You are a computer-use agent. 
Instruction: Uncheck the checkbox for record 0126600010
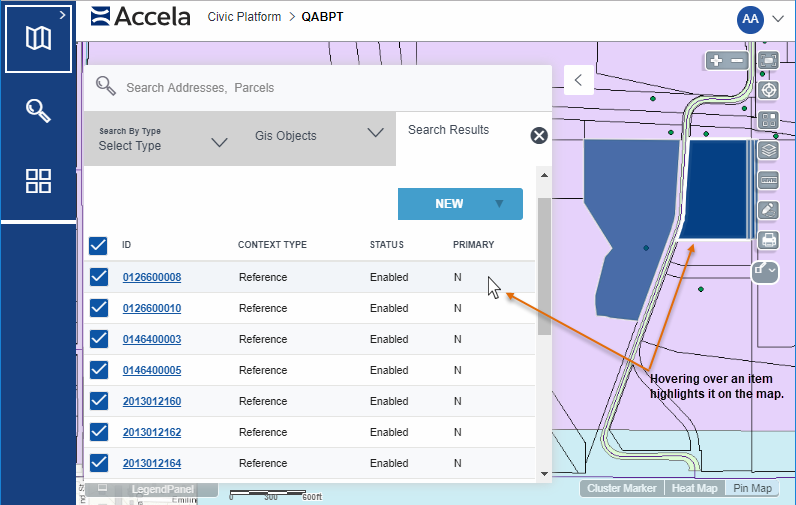[x=98, y=308]
